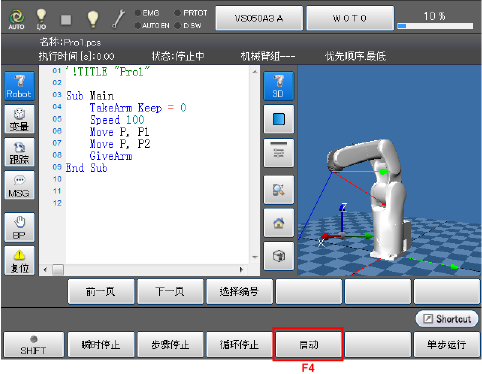This screenshot has height=374, width=482.
Task: Select code line 'Speed 100'
Action: 117,120
